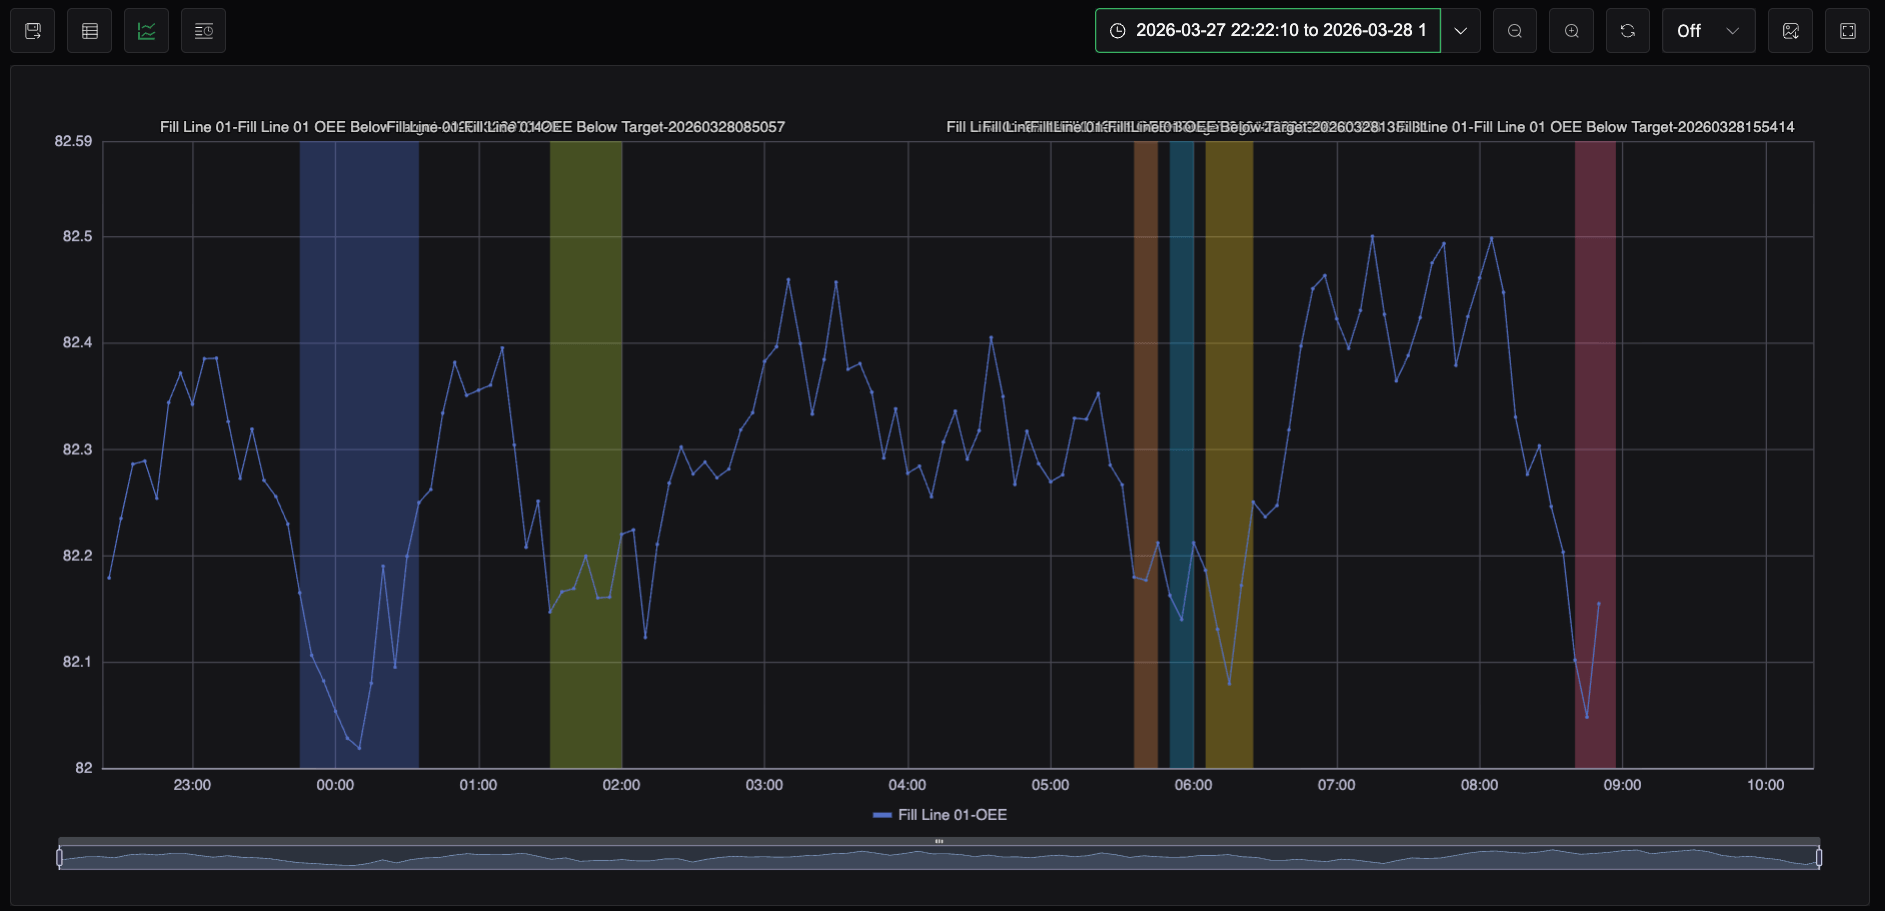Select the line chart view icon
1885x911 pixels.
pos(147,31)
